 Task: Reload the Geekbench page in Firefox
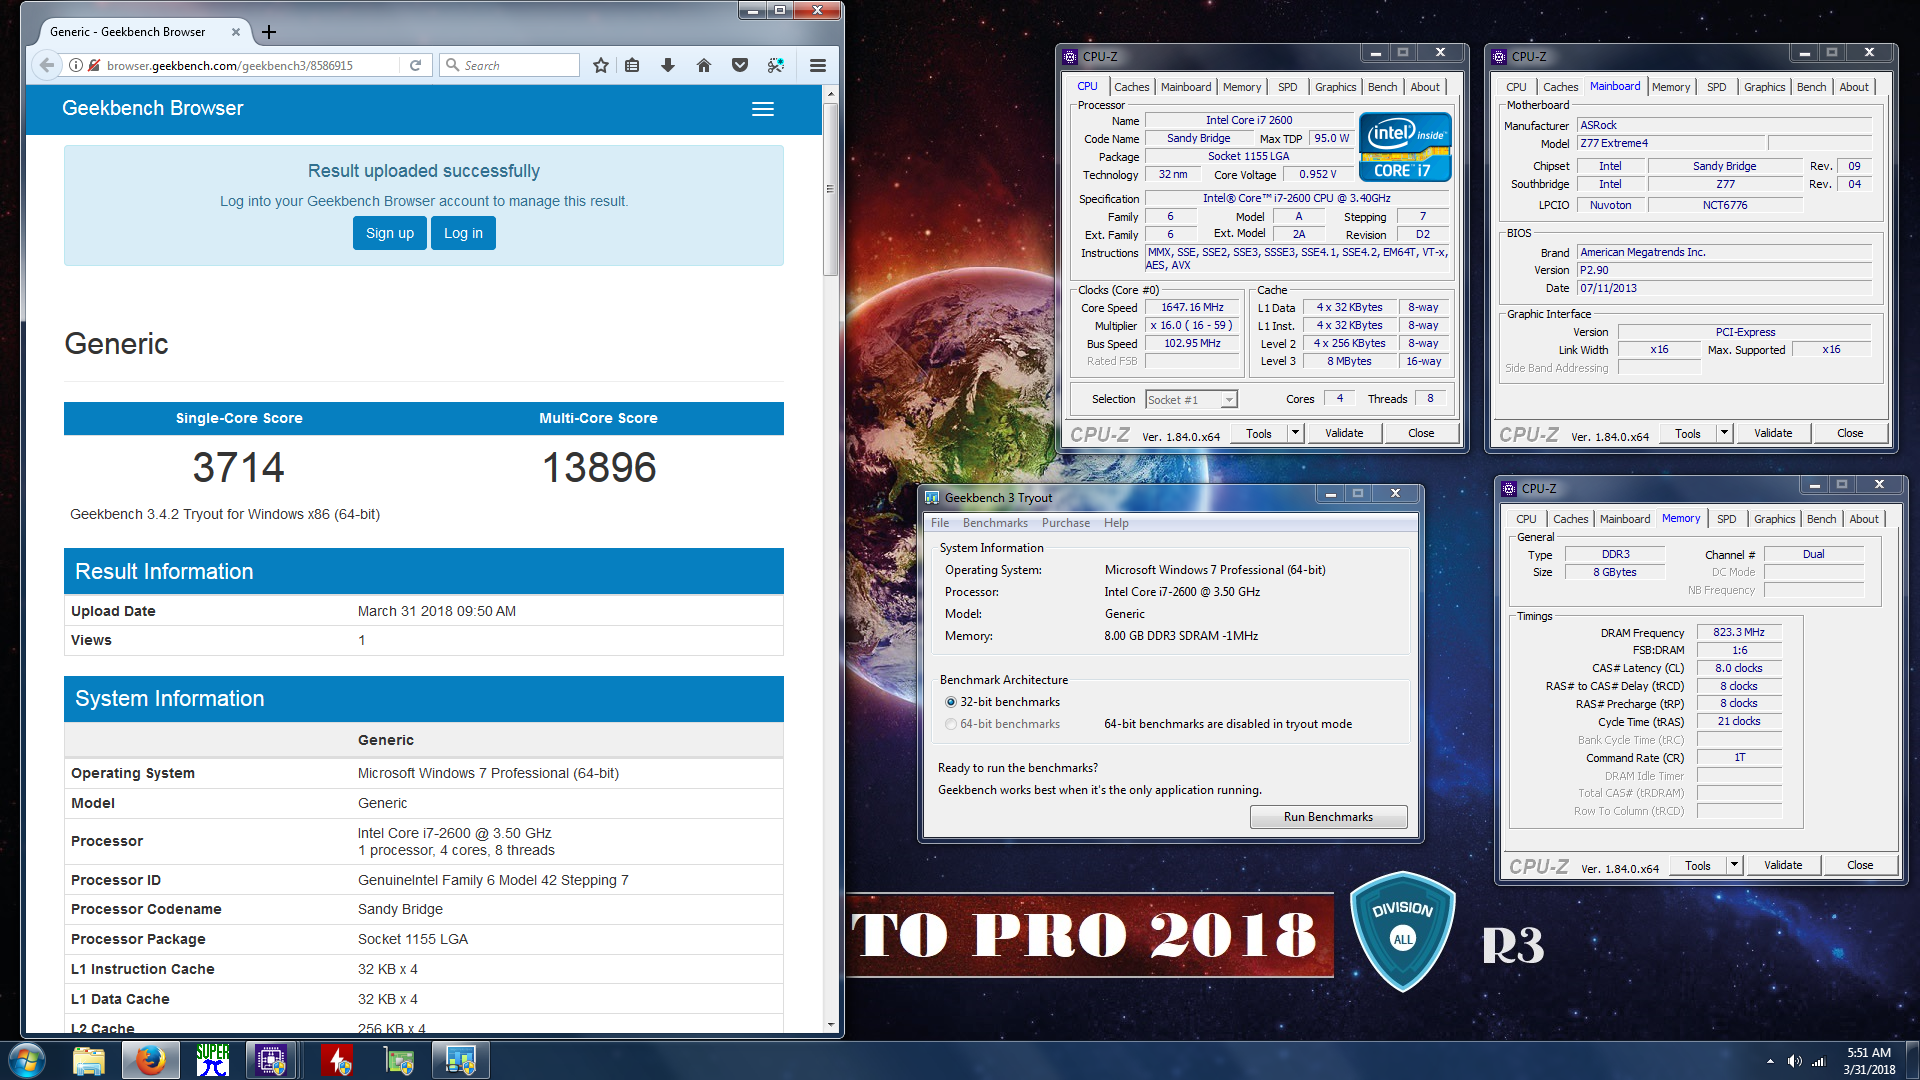416,65
